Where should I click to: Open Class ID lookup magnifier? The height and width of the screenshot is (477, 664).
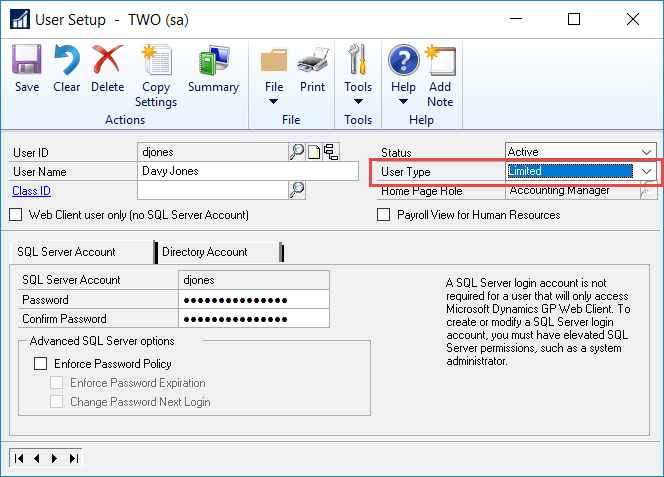pyautogui.click(x=297, y=190)
